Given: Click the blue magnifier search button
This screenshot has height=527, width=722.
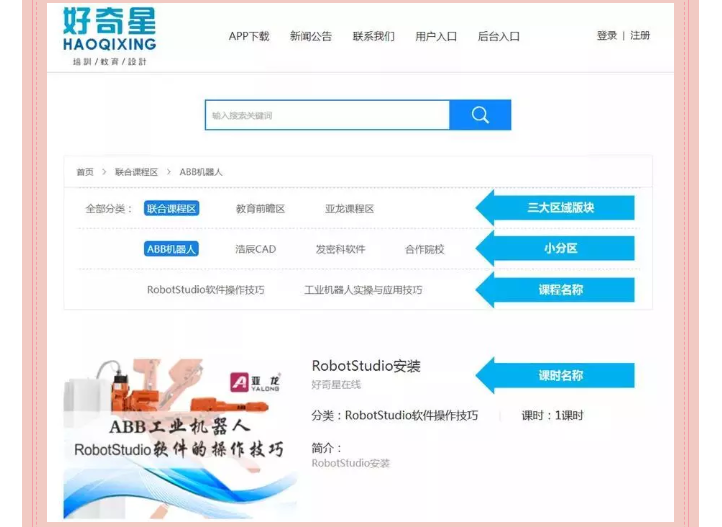Looking at the screenshot, I should coord(480,115).
